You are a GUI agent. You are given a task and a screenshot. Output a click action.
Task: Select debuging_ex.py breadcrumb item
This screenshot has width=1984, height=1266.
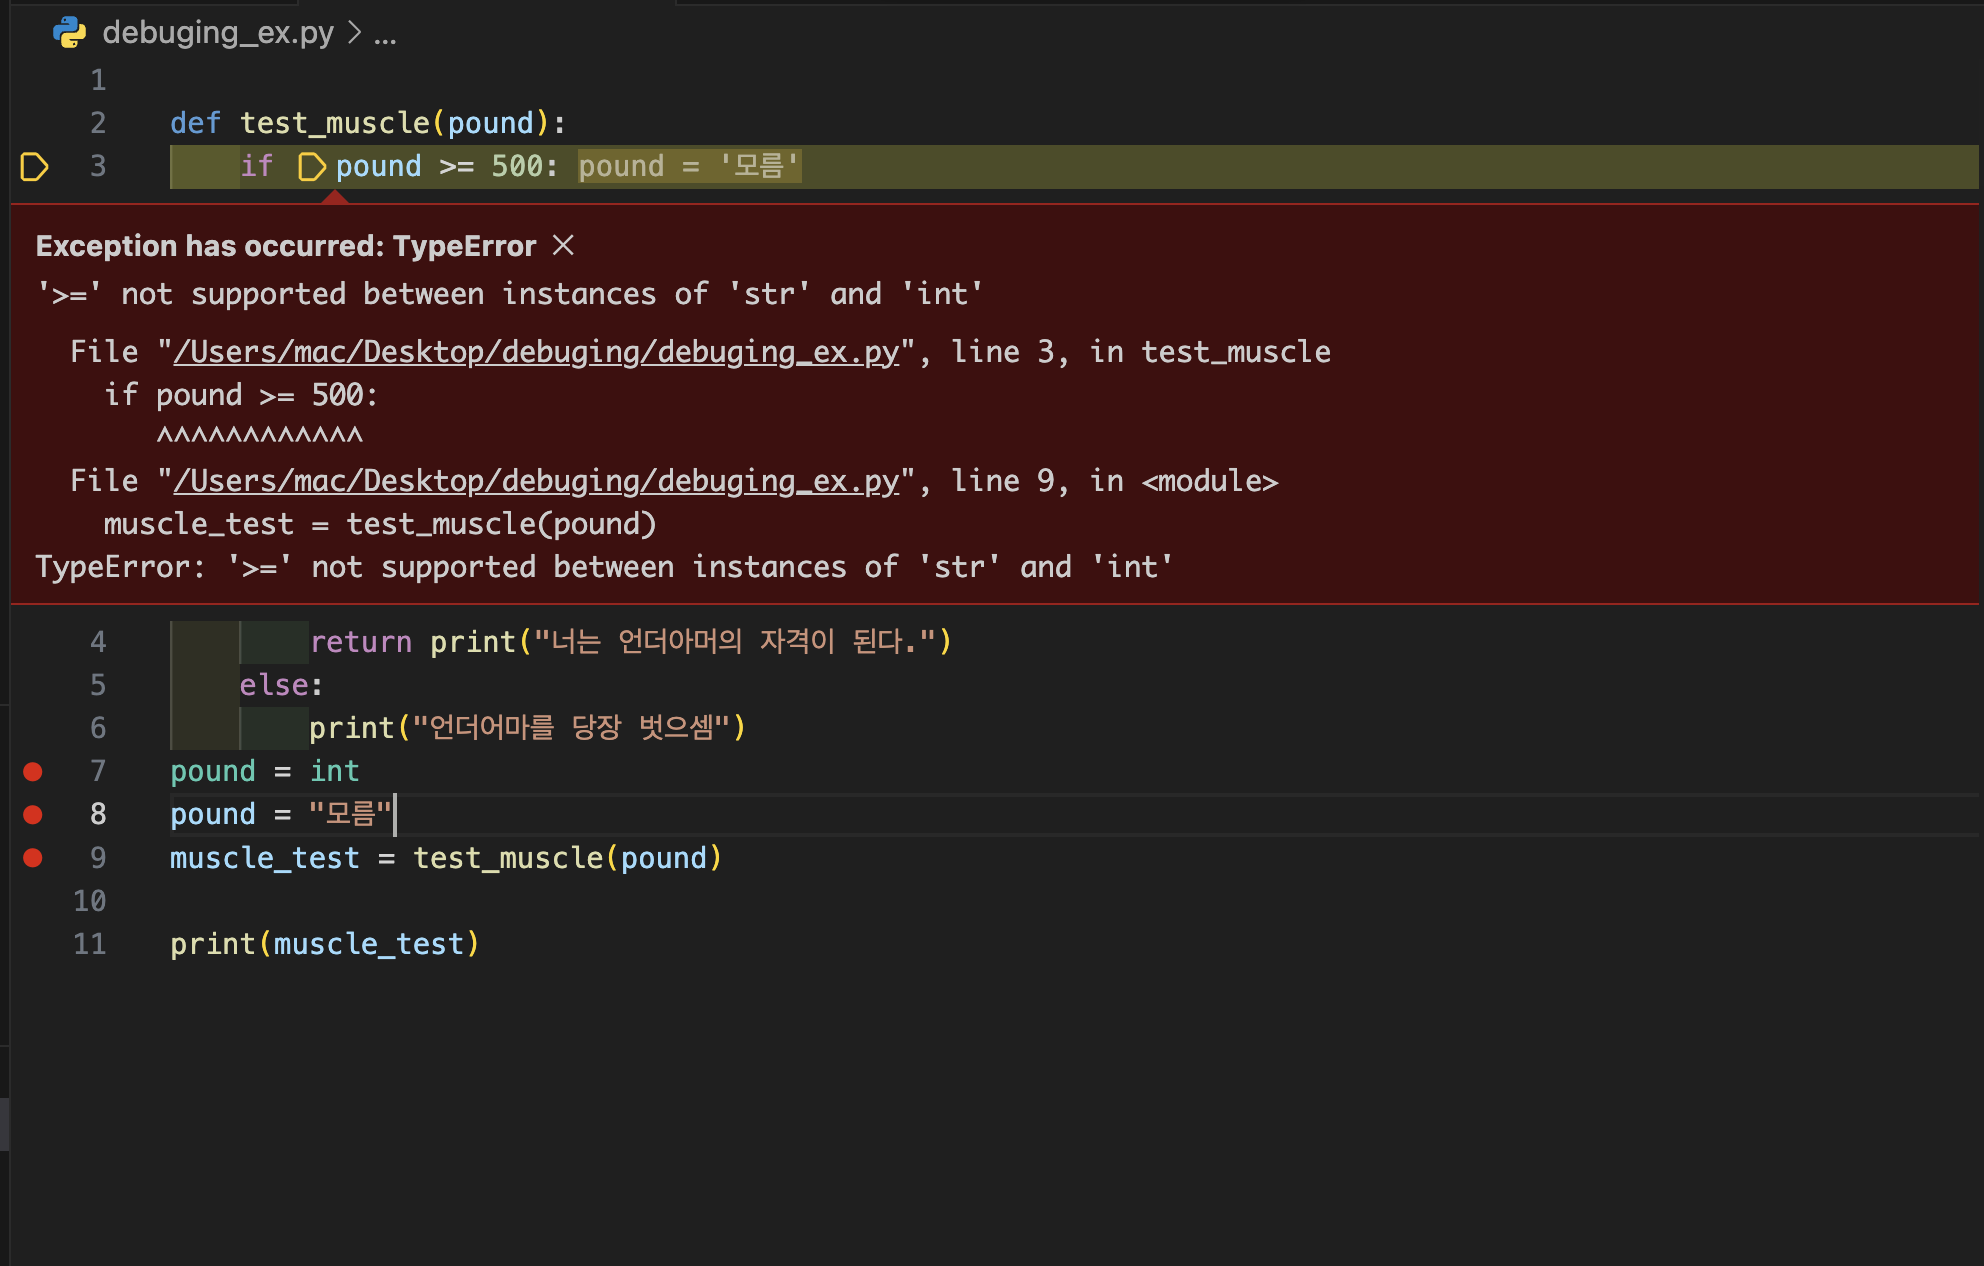tap(218, 33)
